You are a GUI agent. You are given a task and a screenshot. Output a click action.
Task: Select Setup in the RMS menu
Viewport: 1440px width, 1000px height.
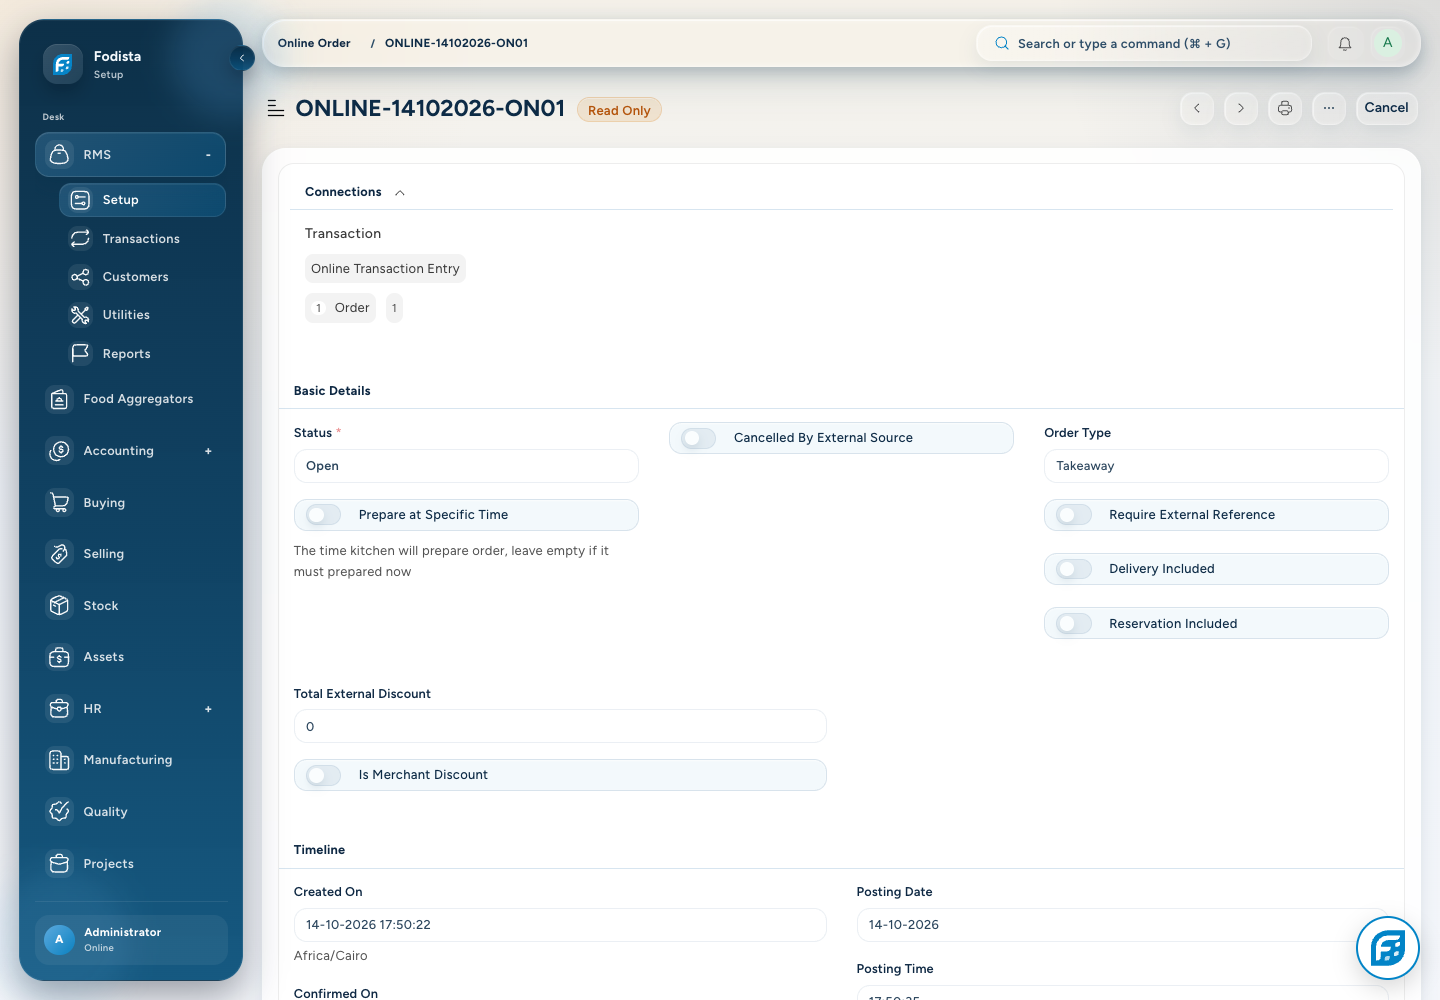142,200
